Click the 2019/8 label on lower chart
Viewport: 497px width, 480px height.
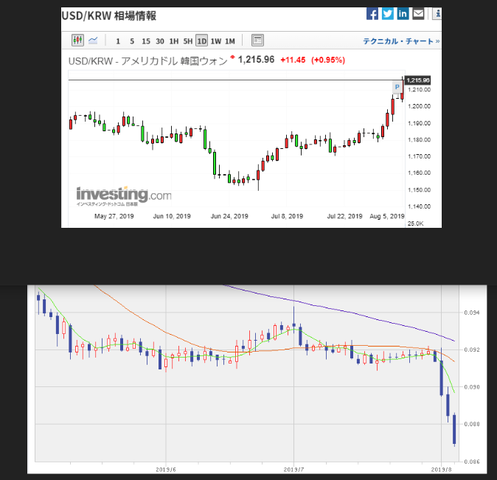tap(441, 470)
